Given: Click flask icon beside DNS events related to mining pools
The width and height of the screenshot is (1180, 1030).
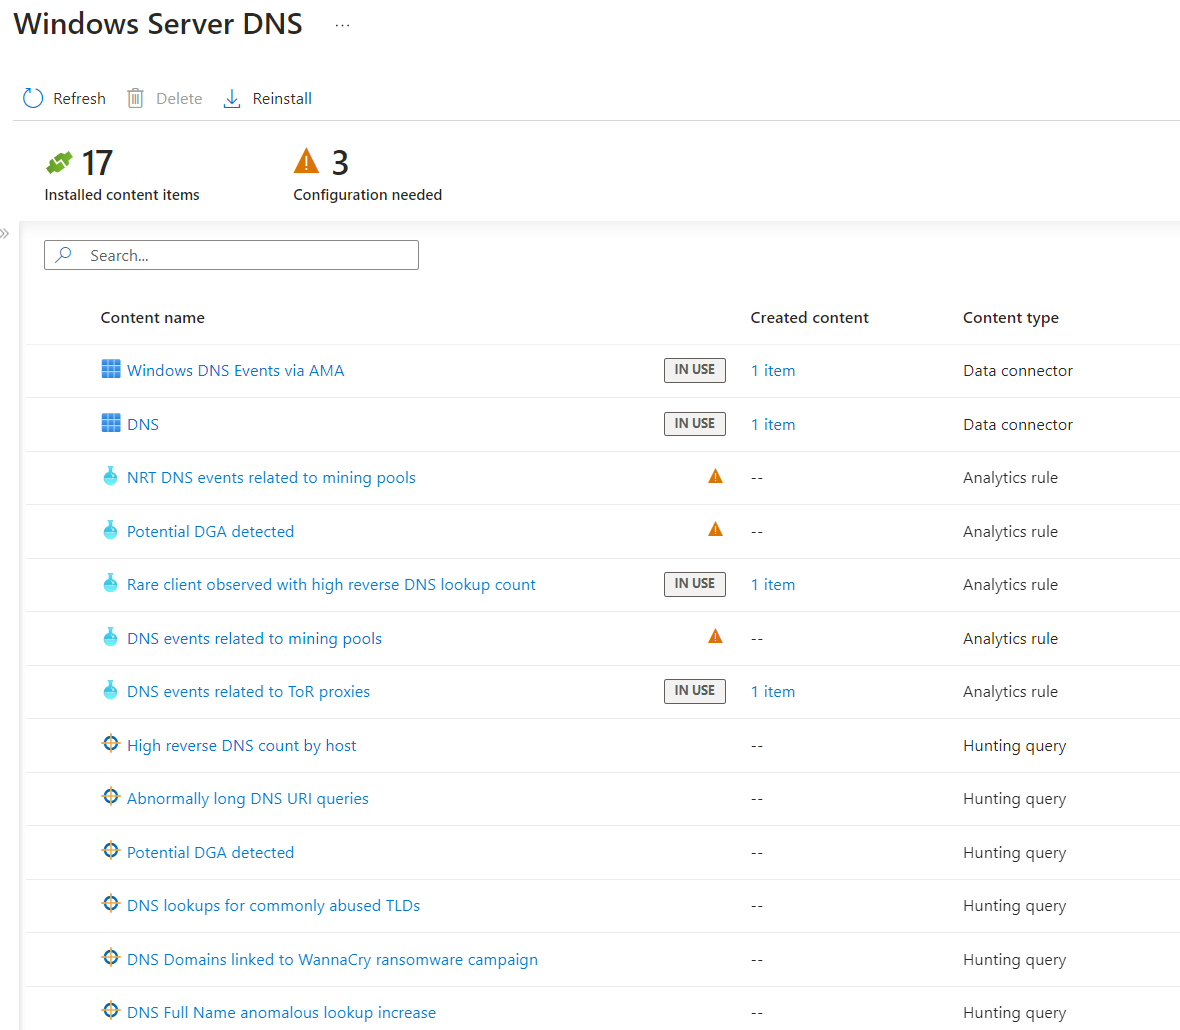Looking at the screenshot, I should (111, 637).
